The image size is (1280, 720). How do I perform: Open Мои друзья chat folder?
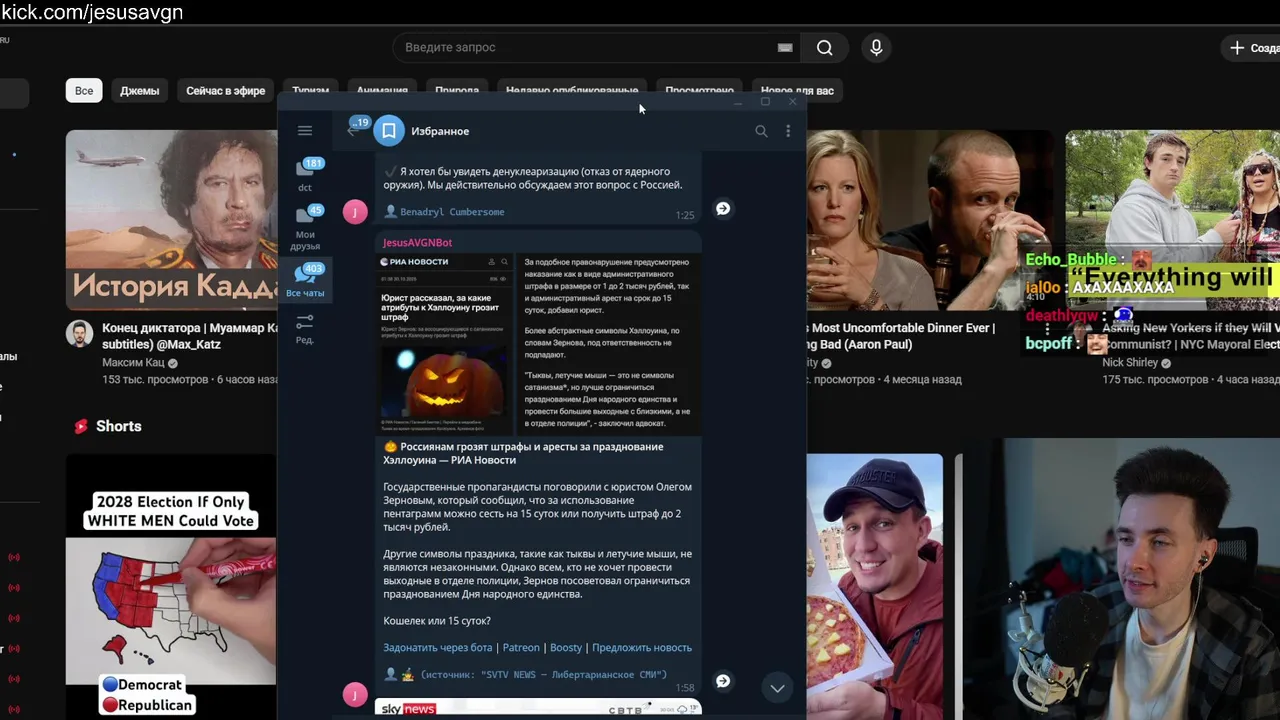305,226
